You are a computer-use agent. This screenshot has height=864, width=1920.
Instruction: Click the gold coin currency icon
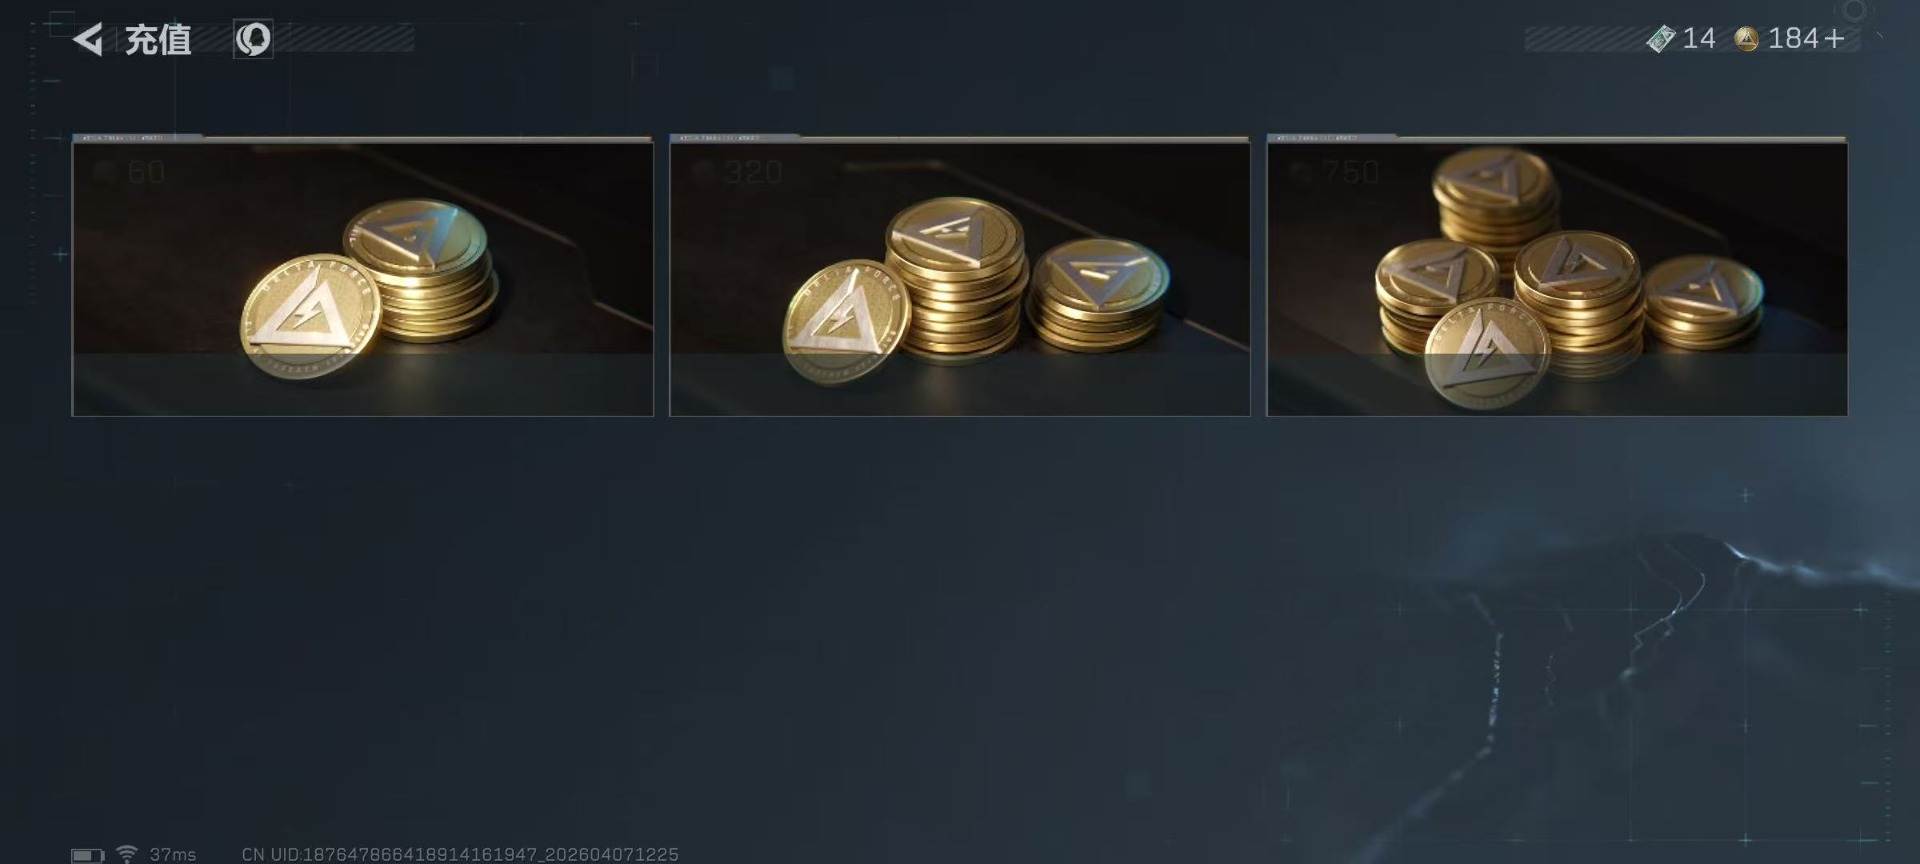click(1747, 39)
